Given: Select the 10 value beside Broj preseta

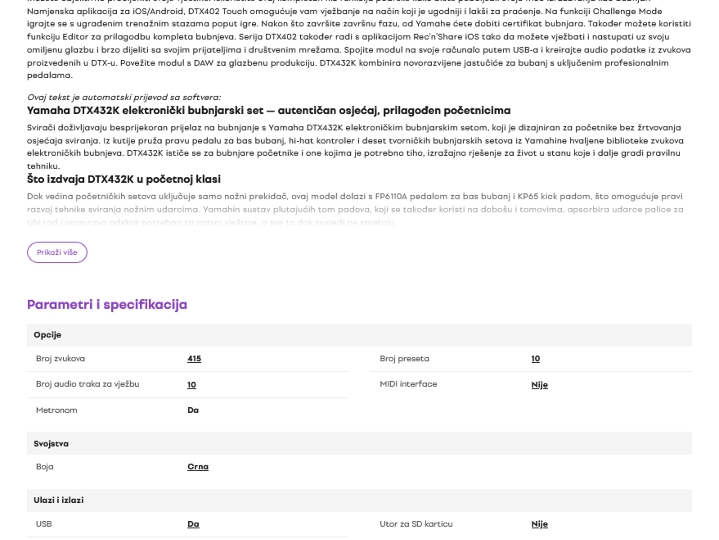Looking at the screenshot, I should point(536,359).
